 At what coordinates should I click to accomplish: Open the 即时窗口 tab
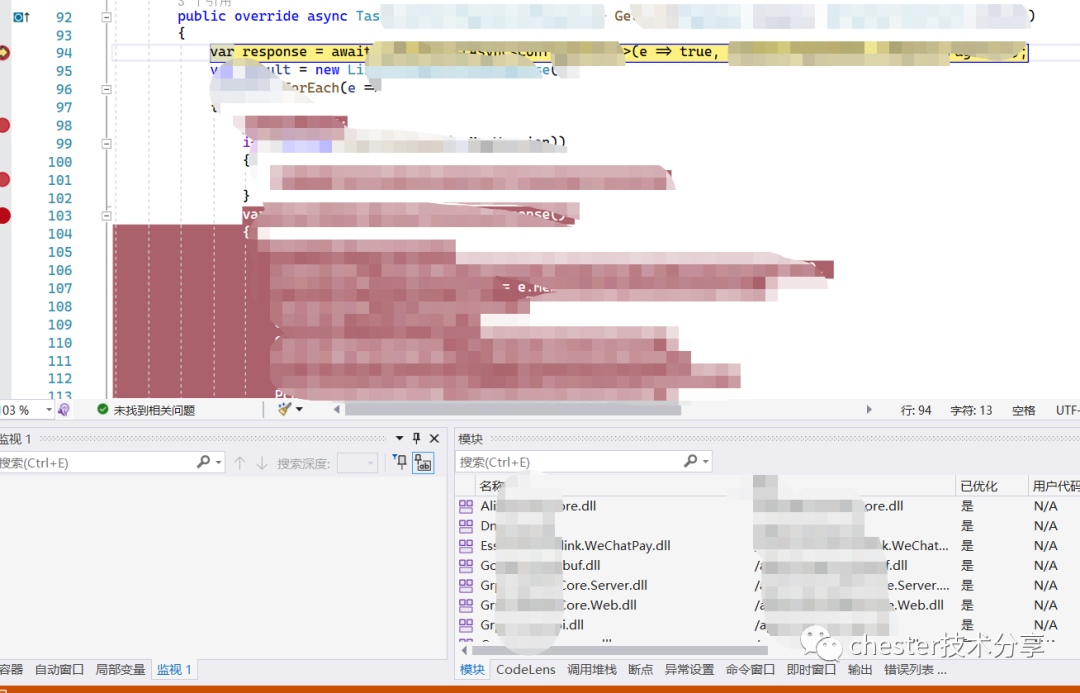pos(811,670)
